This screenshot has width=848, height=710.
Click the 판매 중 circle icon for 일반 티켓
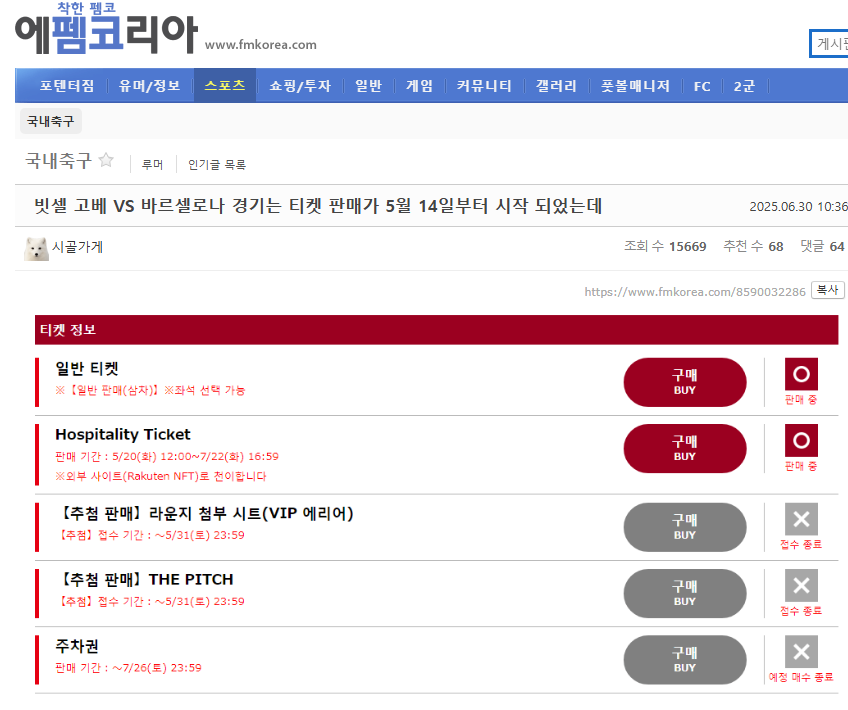click(801, 374)
